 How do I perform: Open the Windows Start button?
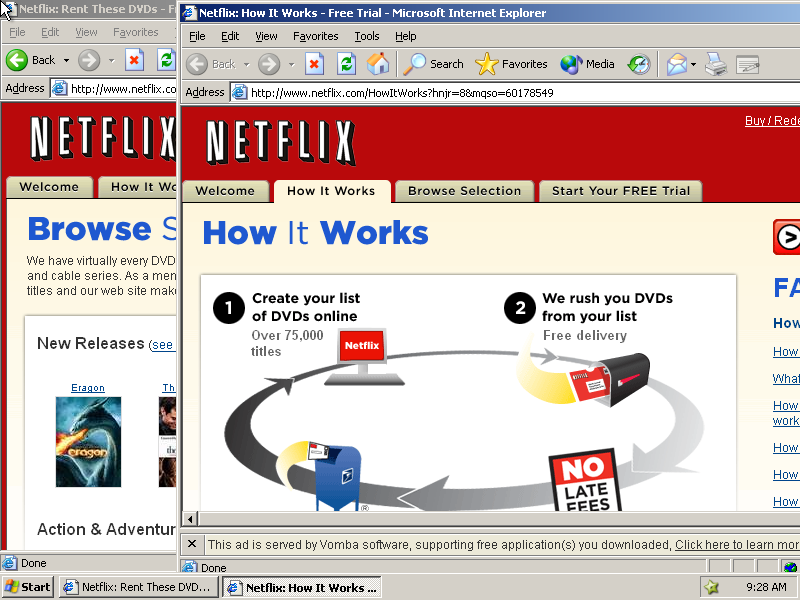[28, 587]
